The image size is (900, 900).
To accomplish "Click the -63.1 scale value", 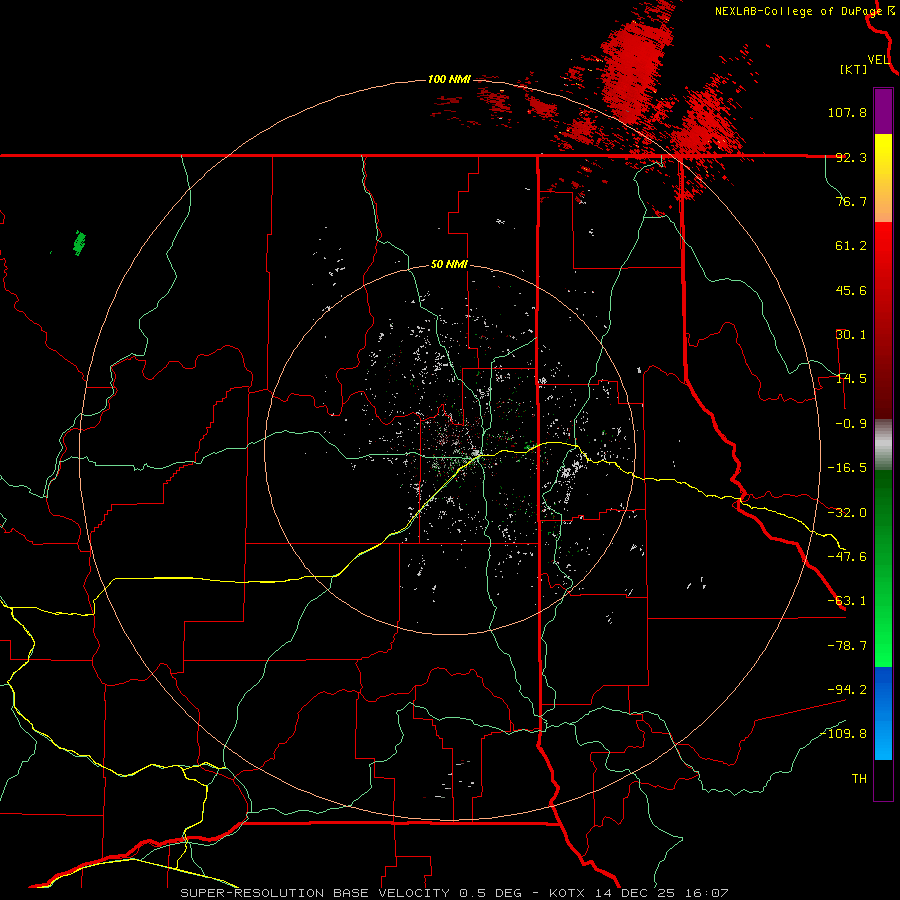I will tap(847, 601).
